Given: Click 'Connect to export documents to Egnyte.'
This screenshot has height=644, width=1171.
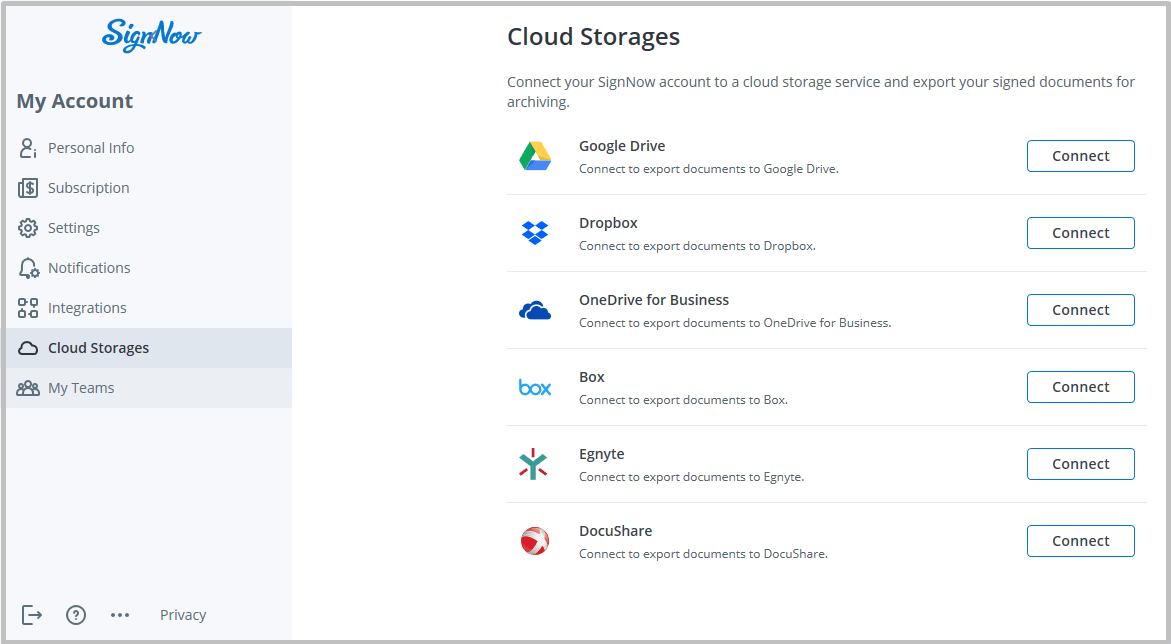Looking at the screenshot, I should tap(692, 477).
